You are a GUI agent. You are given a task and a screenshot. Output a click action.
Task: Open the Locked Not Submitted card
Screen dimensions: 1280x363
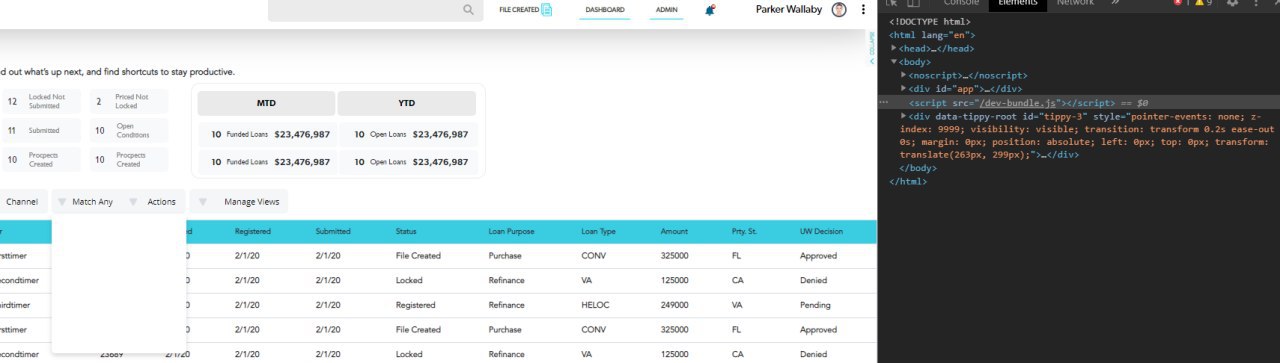click(41, 101)
